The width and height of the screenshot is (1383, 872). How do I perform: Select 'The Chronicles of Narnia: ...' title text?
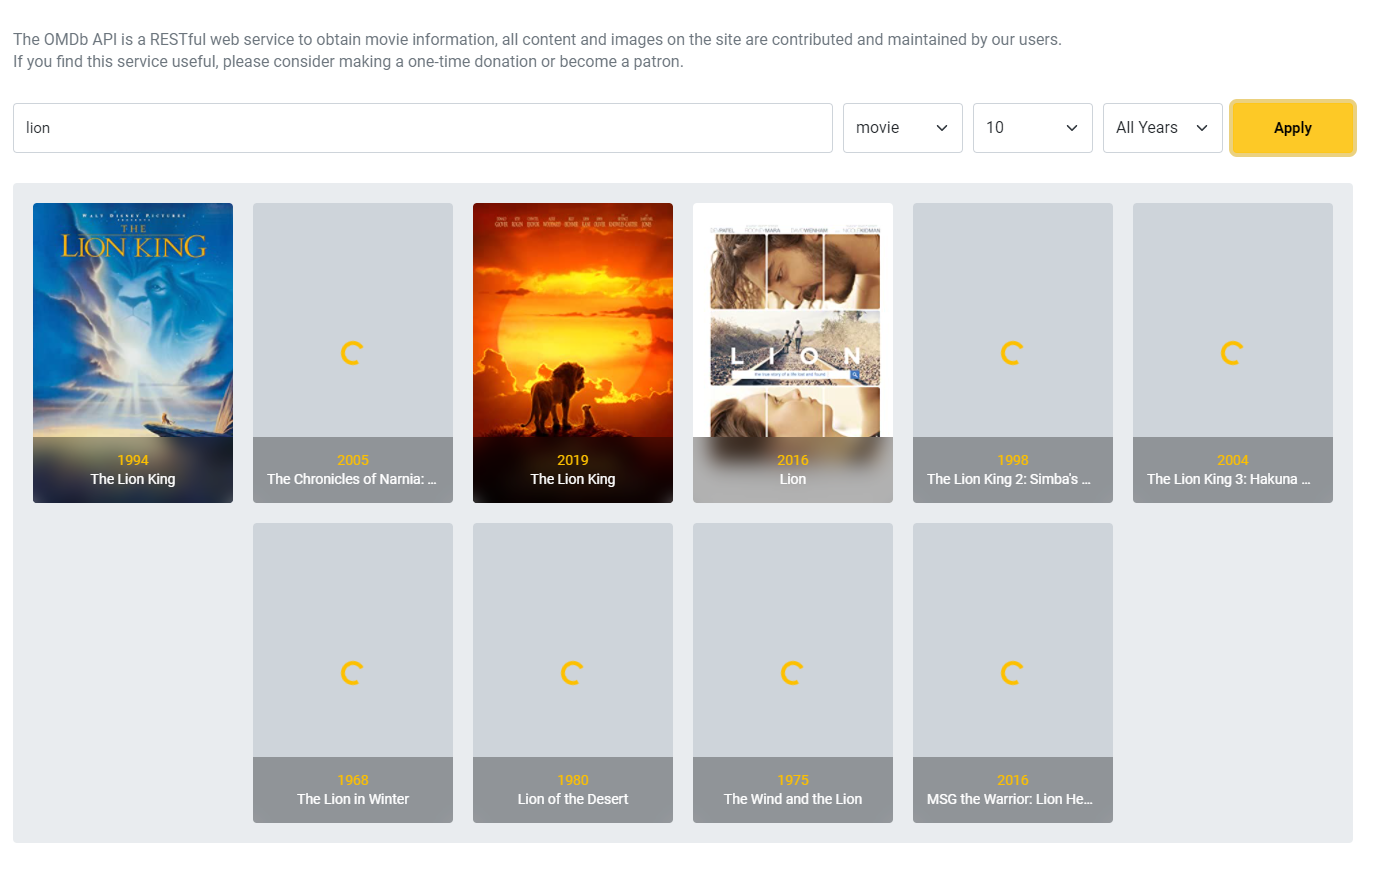pyautogui.click(x=352, y=479)
